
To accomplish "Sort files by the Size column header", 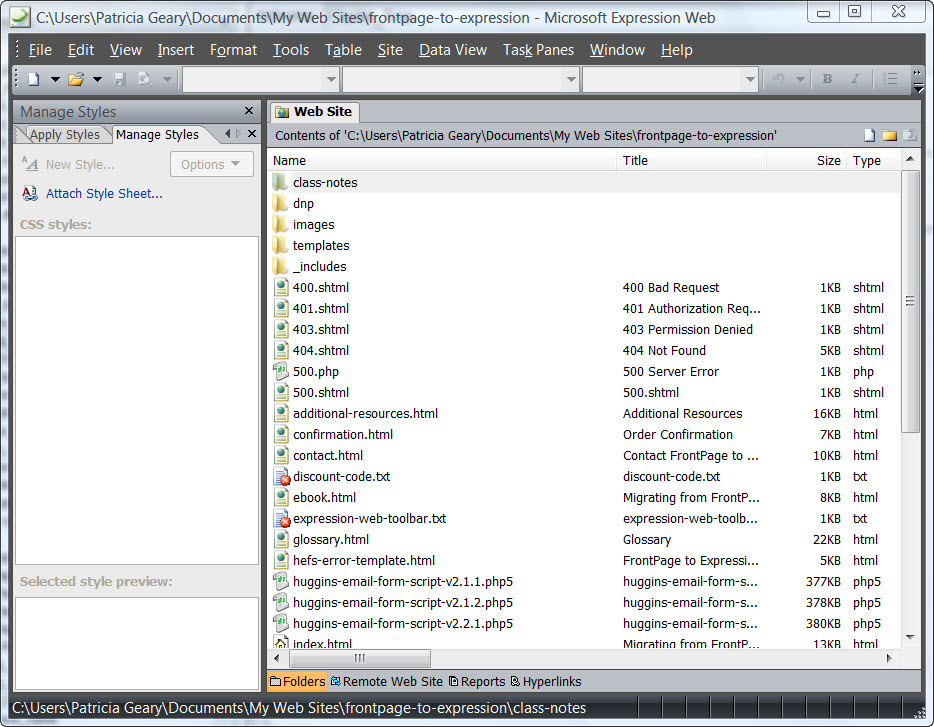I will tap(828, 160).
